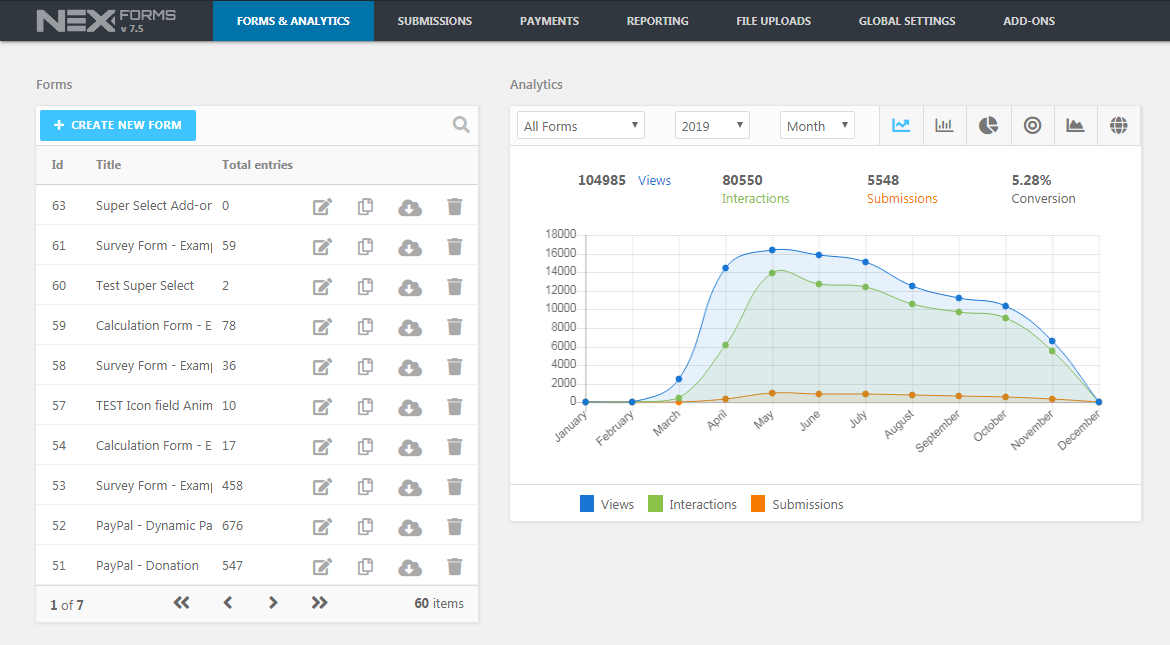Toggle the Interactions legend series
Screen dimensions: 1170x645
tap(692, 504)
